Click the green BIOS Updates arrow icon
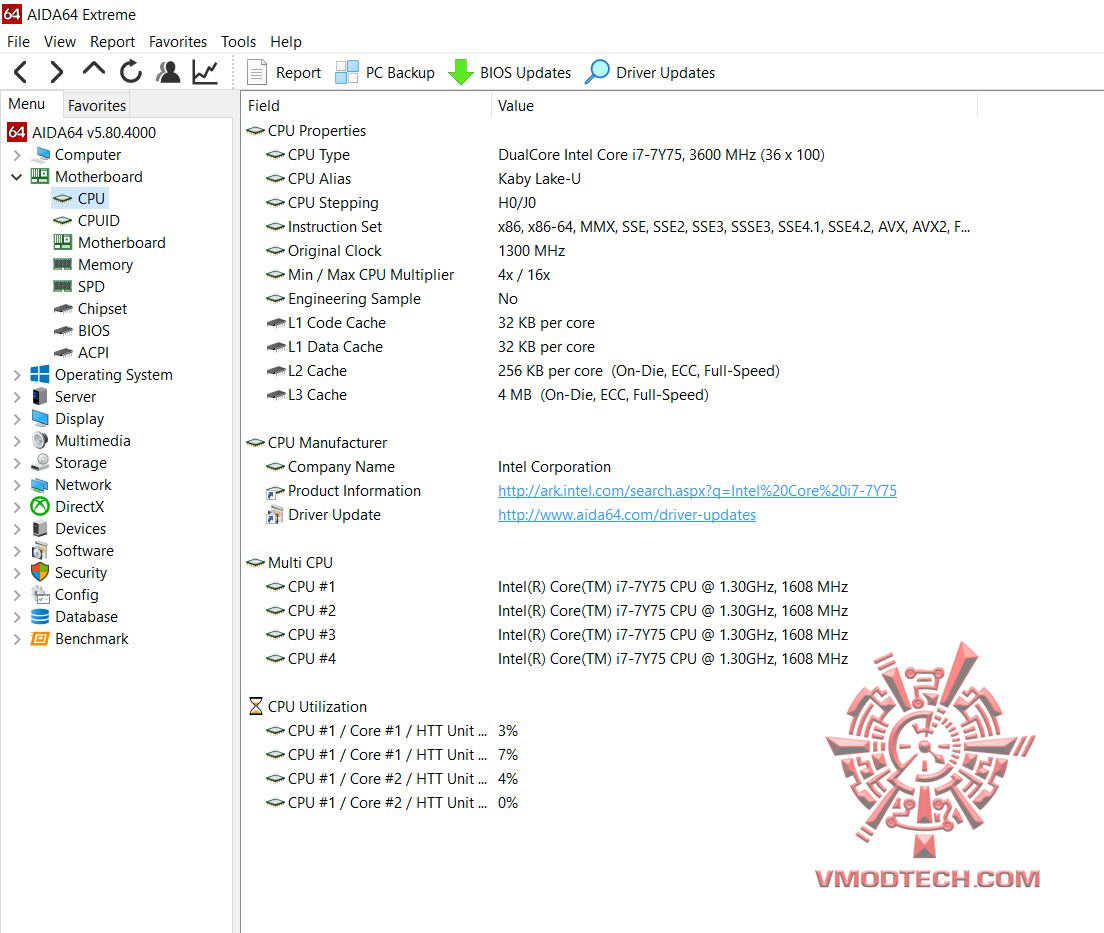This screenshot has height=933, width=1104. tap(461, 72)
